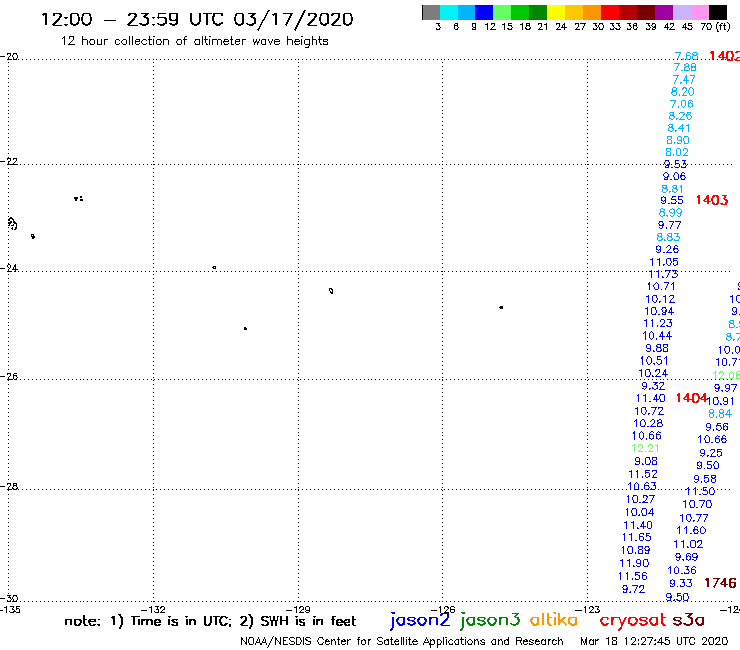The image size is (740, 650).
Task: Click the value '9.06'
Action: [674, 176]
